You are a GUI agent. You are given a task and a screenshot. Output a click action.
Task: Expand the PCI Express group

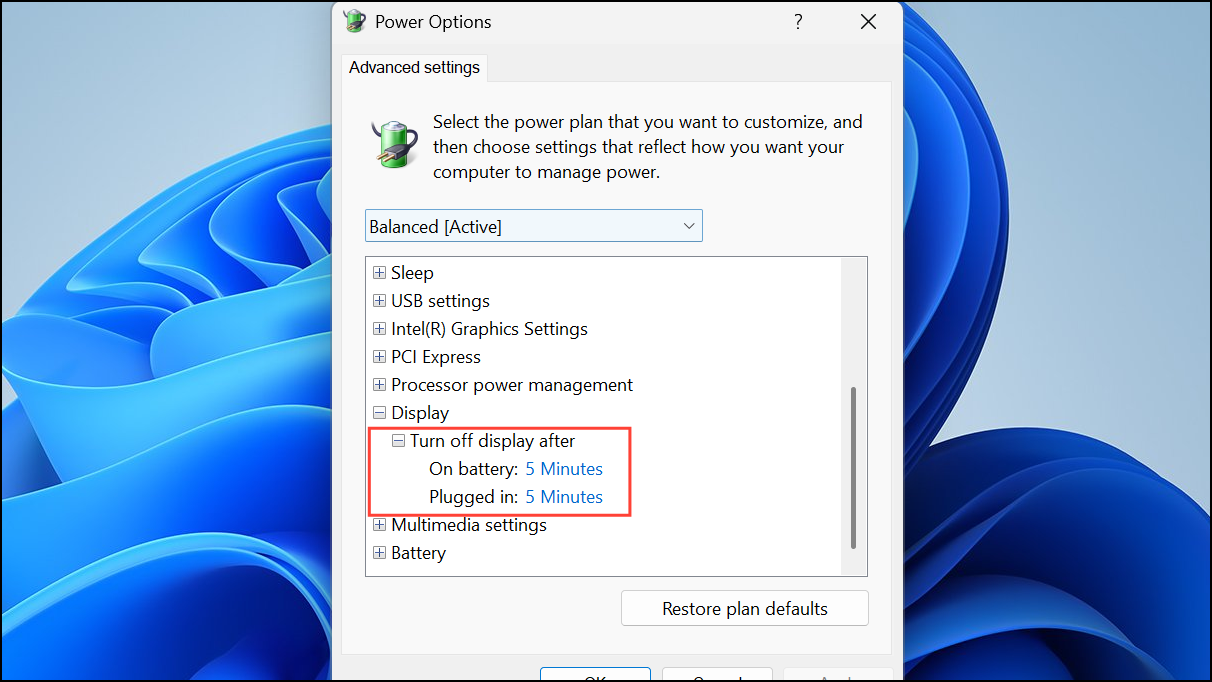pos(379,356)
